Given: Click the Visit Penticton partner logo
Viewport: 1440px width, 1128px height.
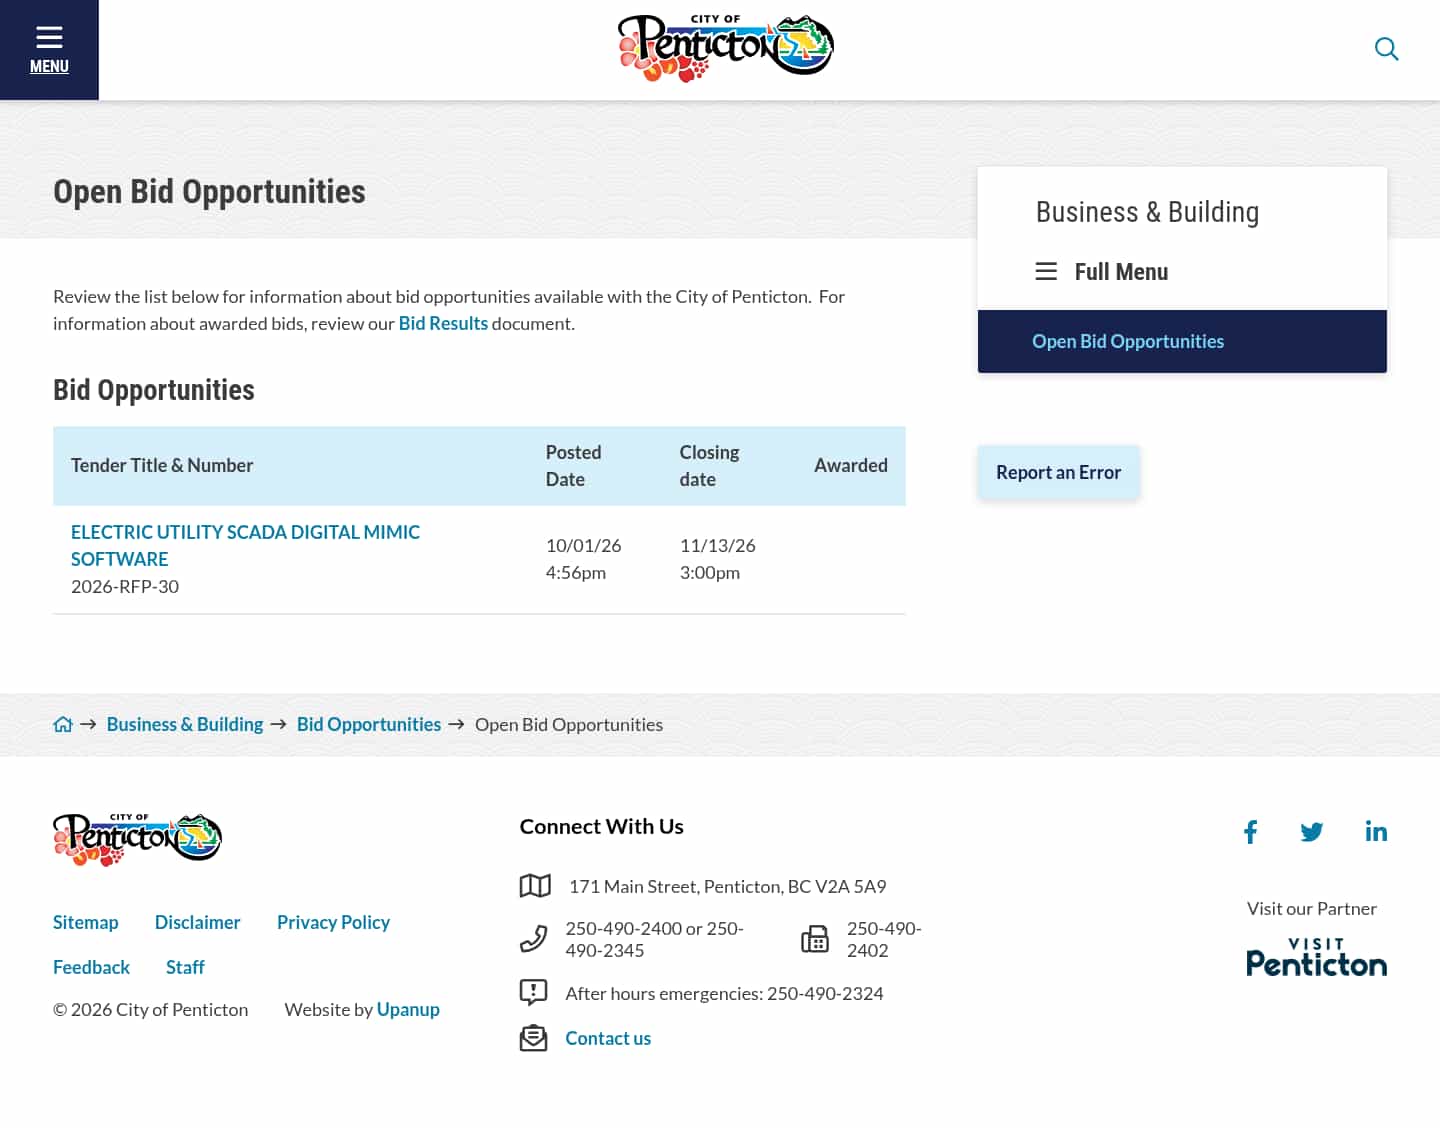Looking at the screenshot, I should coord(1316,957).
